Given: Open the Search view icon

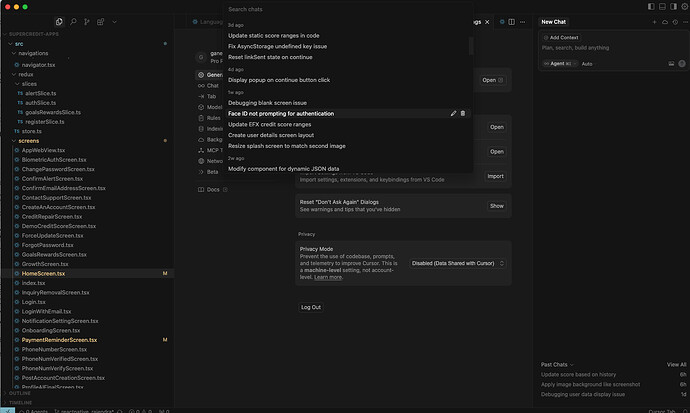Looking at the screenshot, I should [73, 22].
